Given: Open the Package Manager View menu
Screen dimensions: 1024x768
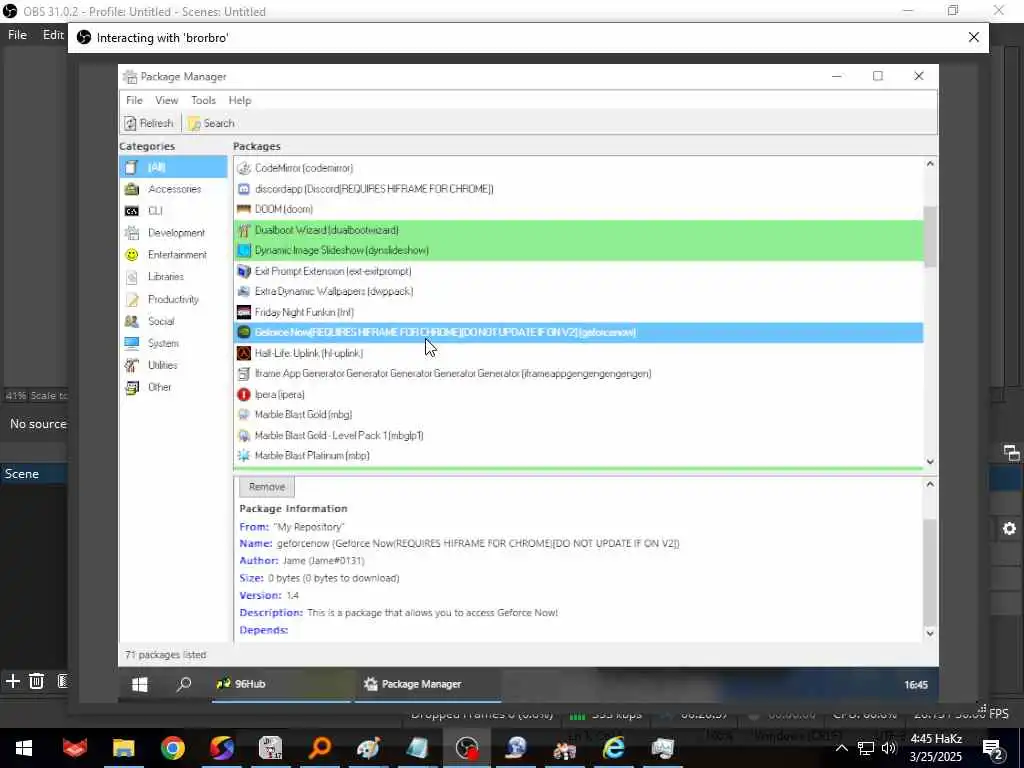Looking at the screenshot, I should pyautogui.click(x=167, y=101).
